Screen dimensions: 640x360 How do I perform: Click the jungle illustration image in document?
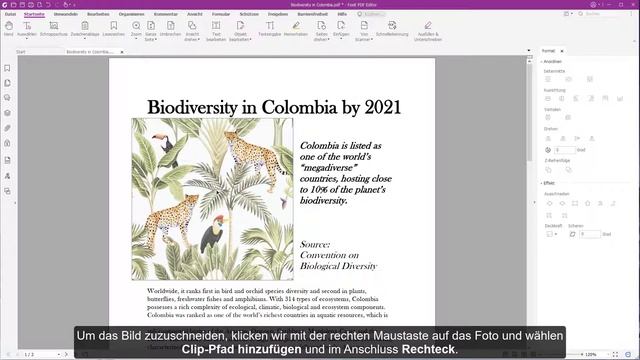tap(212, 199)
